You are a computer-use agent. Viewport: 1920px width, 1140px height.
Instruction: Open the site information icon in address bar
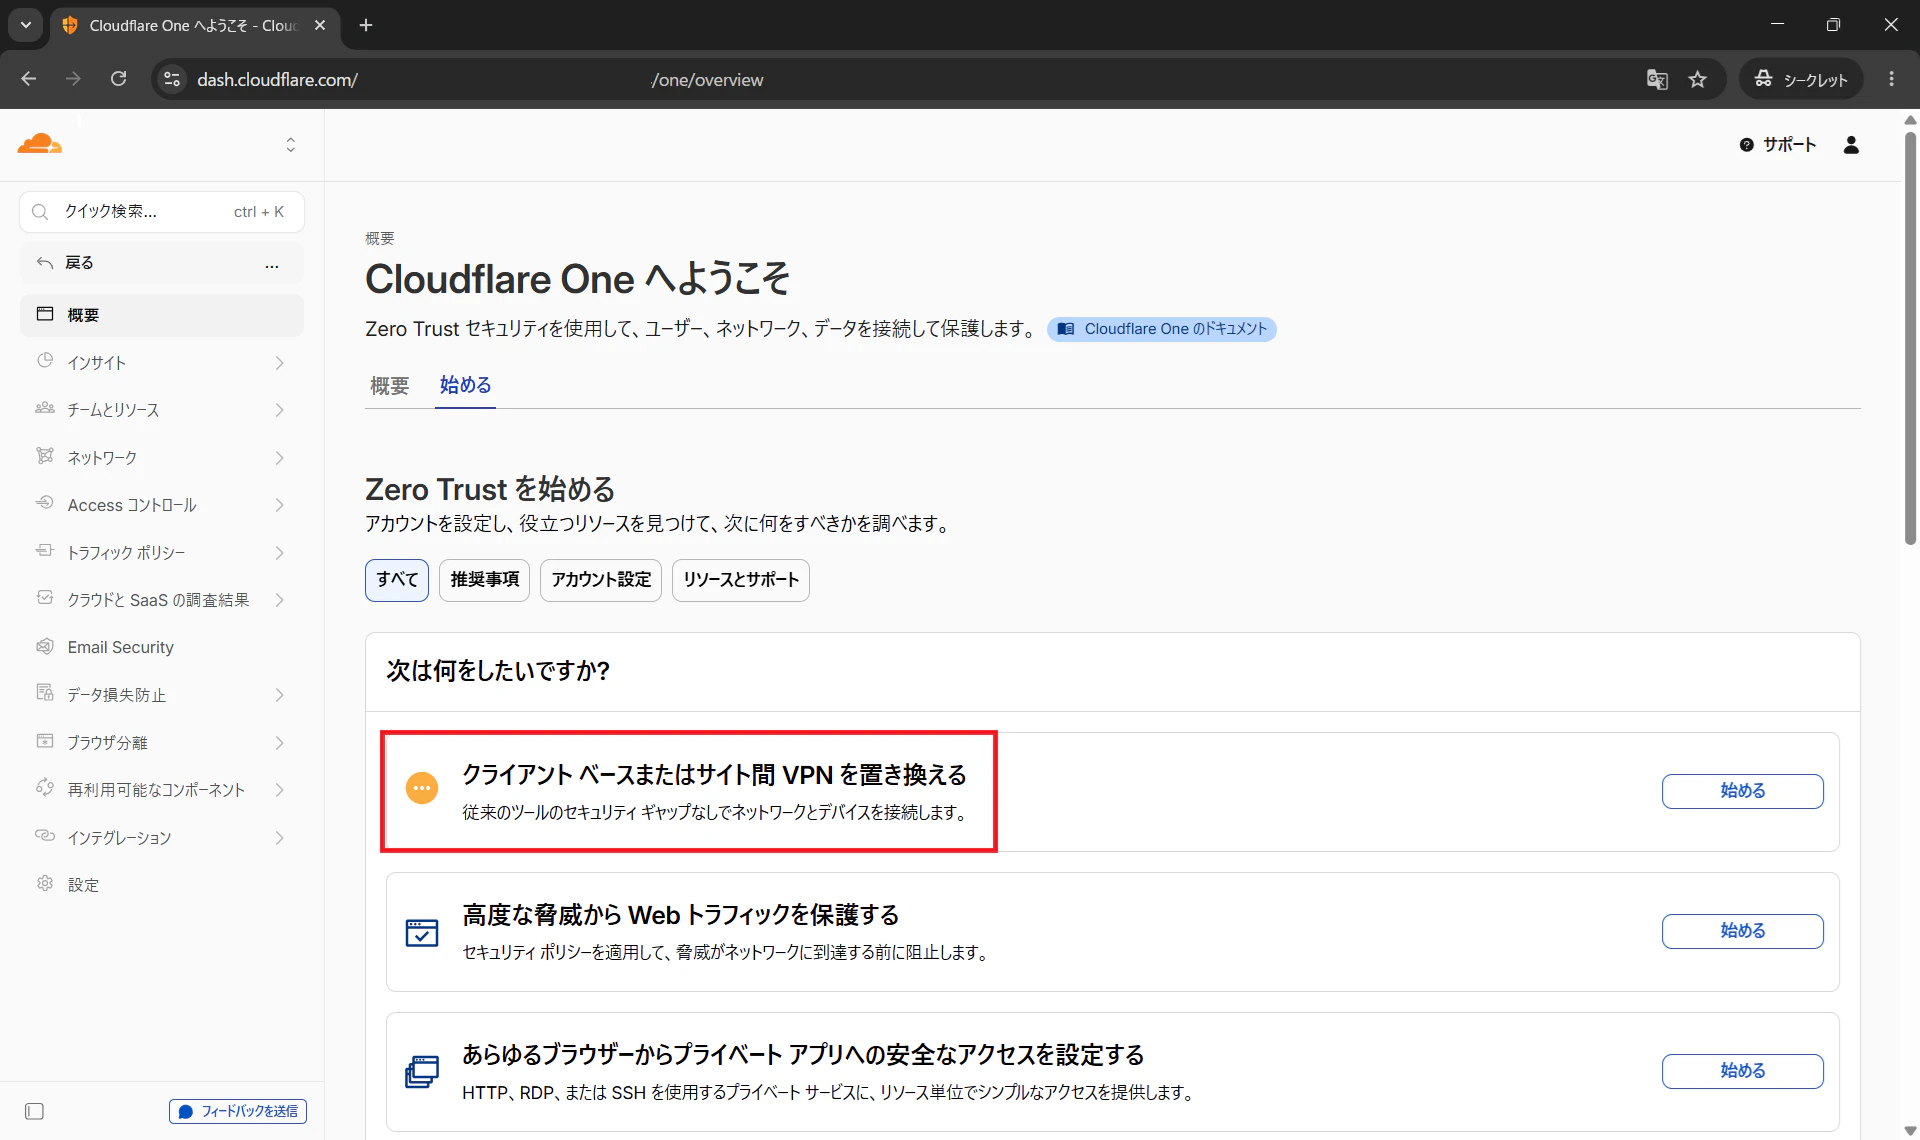172,79
